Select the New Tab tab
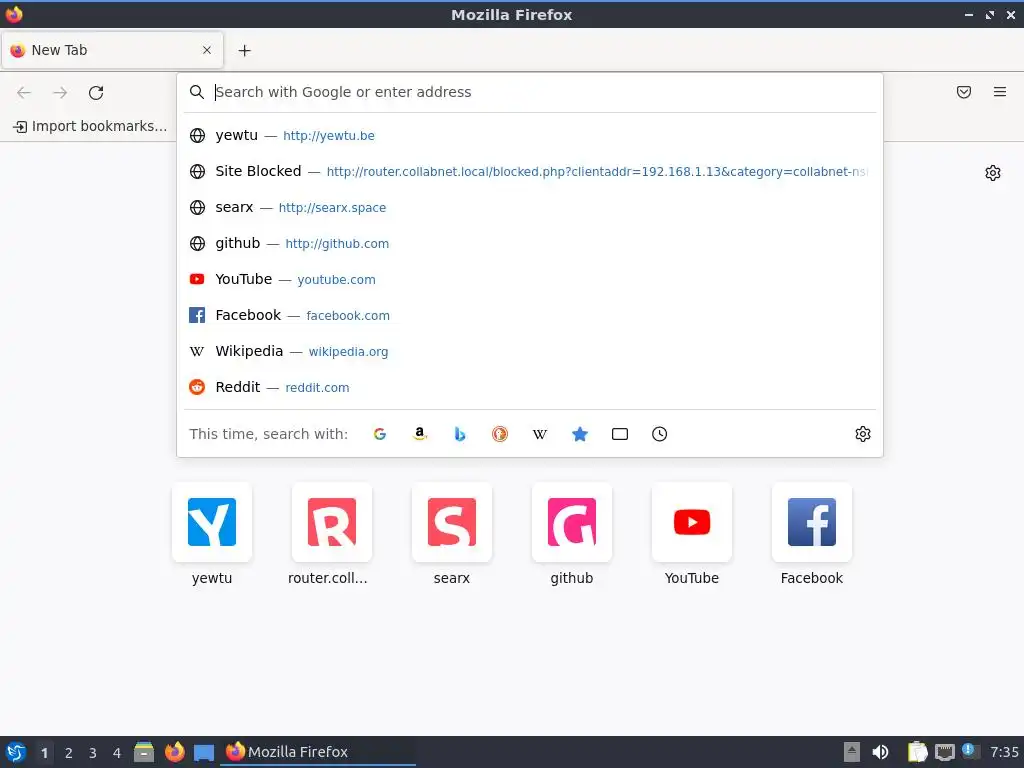Image resolution: width=1024 pixels, height=768 pixels. point(112,50)
